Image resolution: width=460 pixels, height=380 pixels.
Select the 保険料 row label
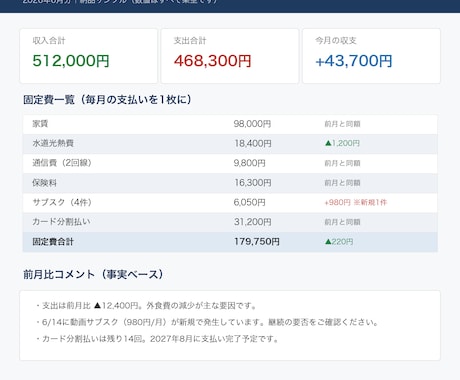pyautogui.click(x=44, y=183)
